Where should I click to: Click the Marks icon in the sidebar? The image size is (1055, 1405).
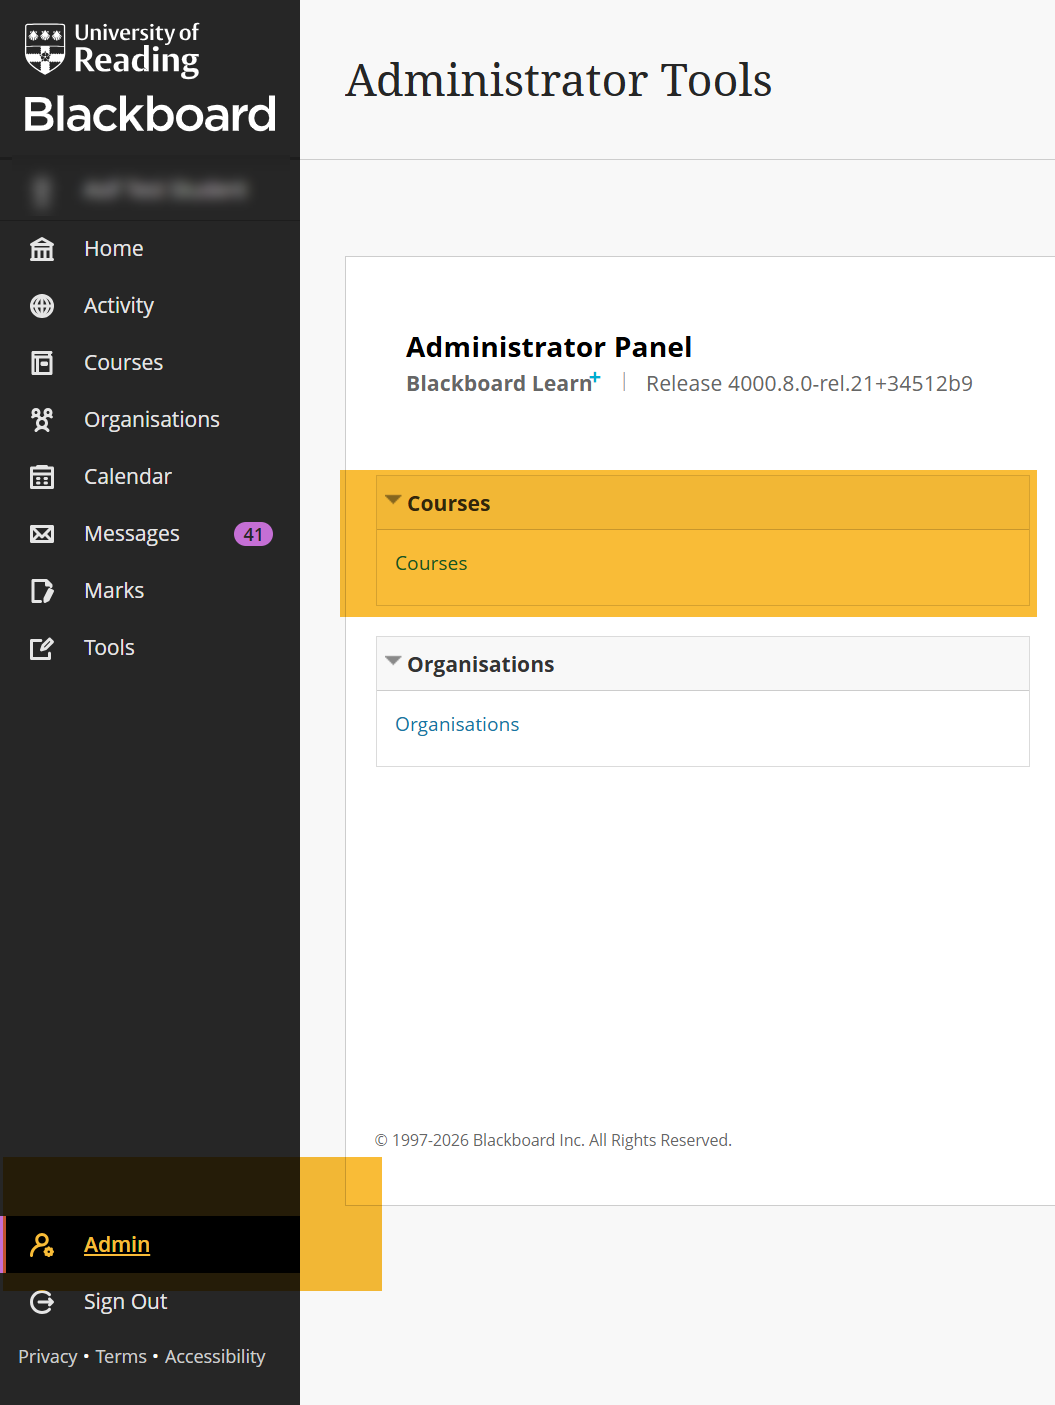point(41,590)
